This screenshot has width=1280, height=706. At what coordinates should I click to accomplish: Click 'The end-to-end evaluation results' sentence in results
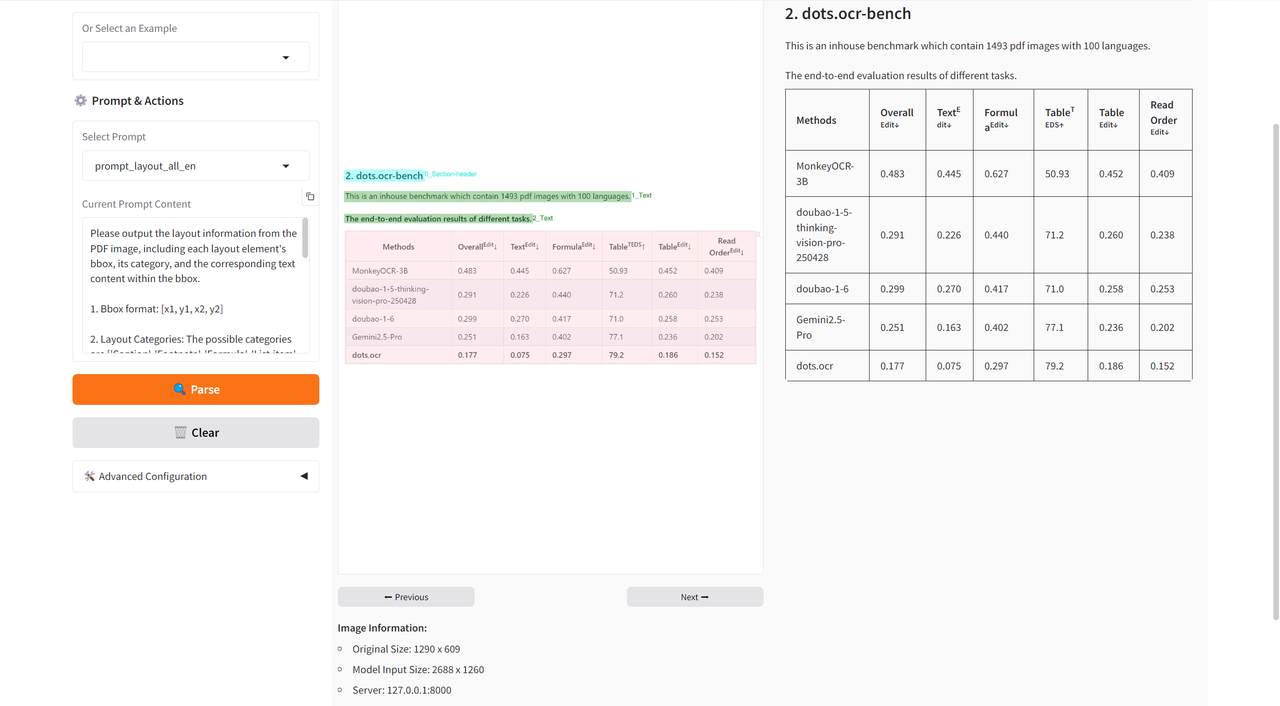tap(900, 76)
